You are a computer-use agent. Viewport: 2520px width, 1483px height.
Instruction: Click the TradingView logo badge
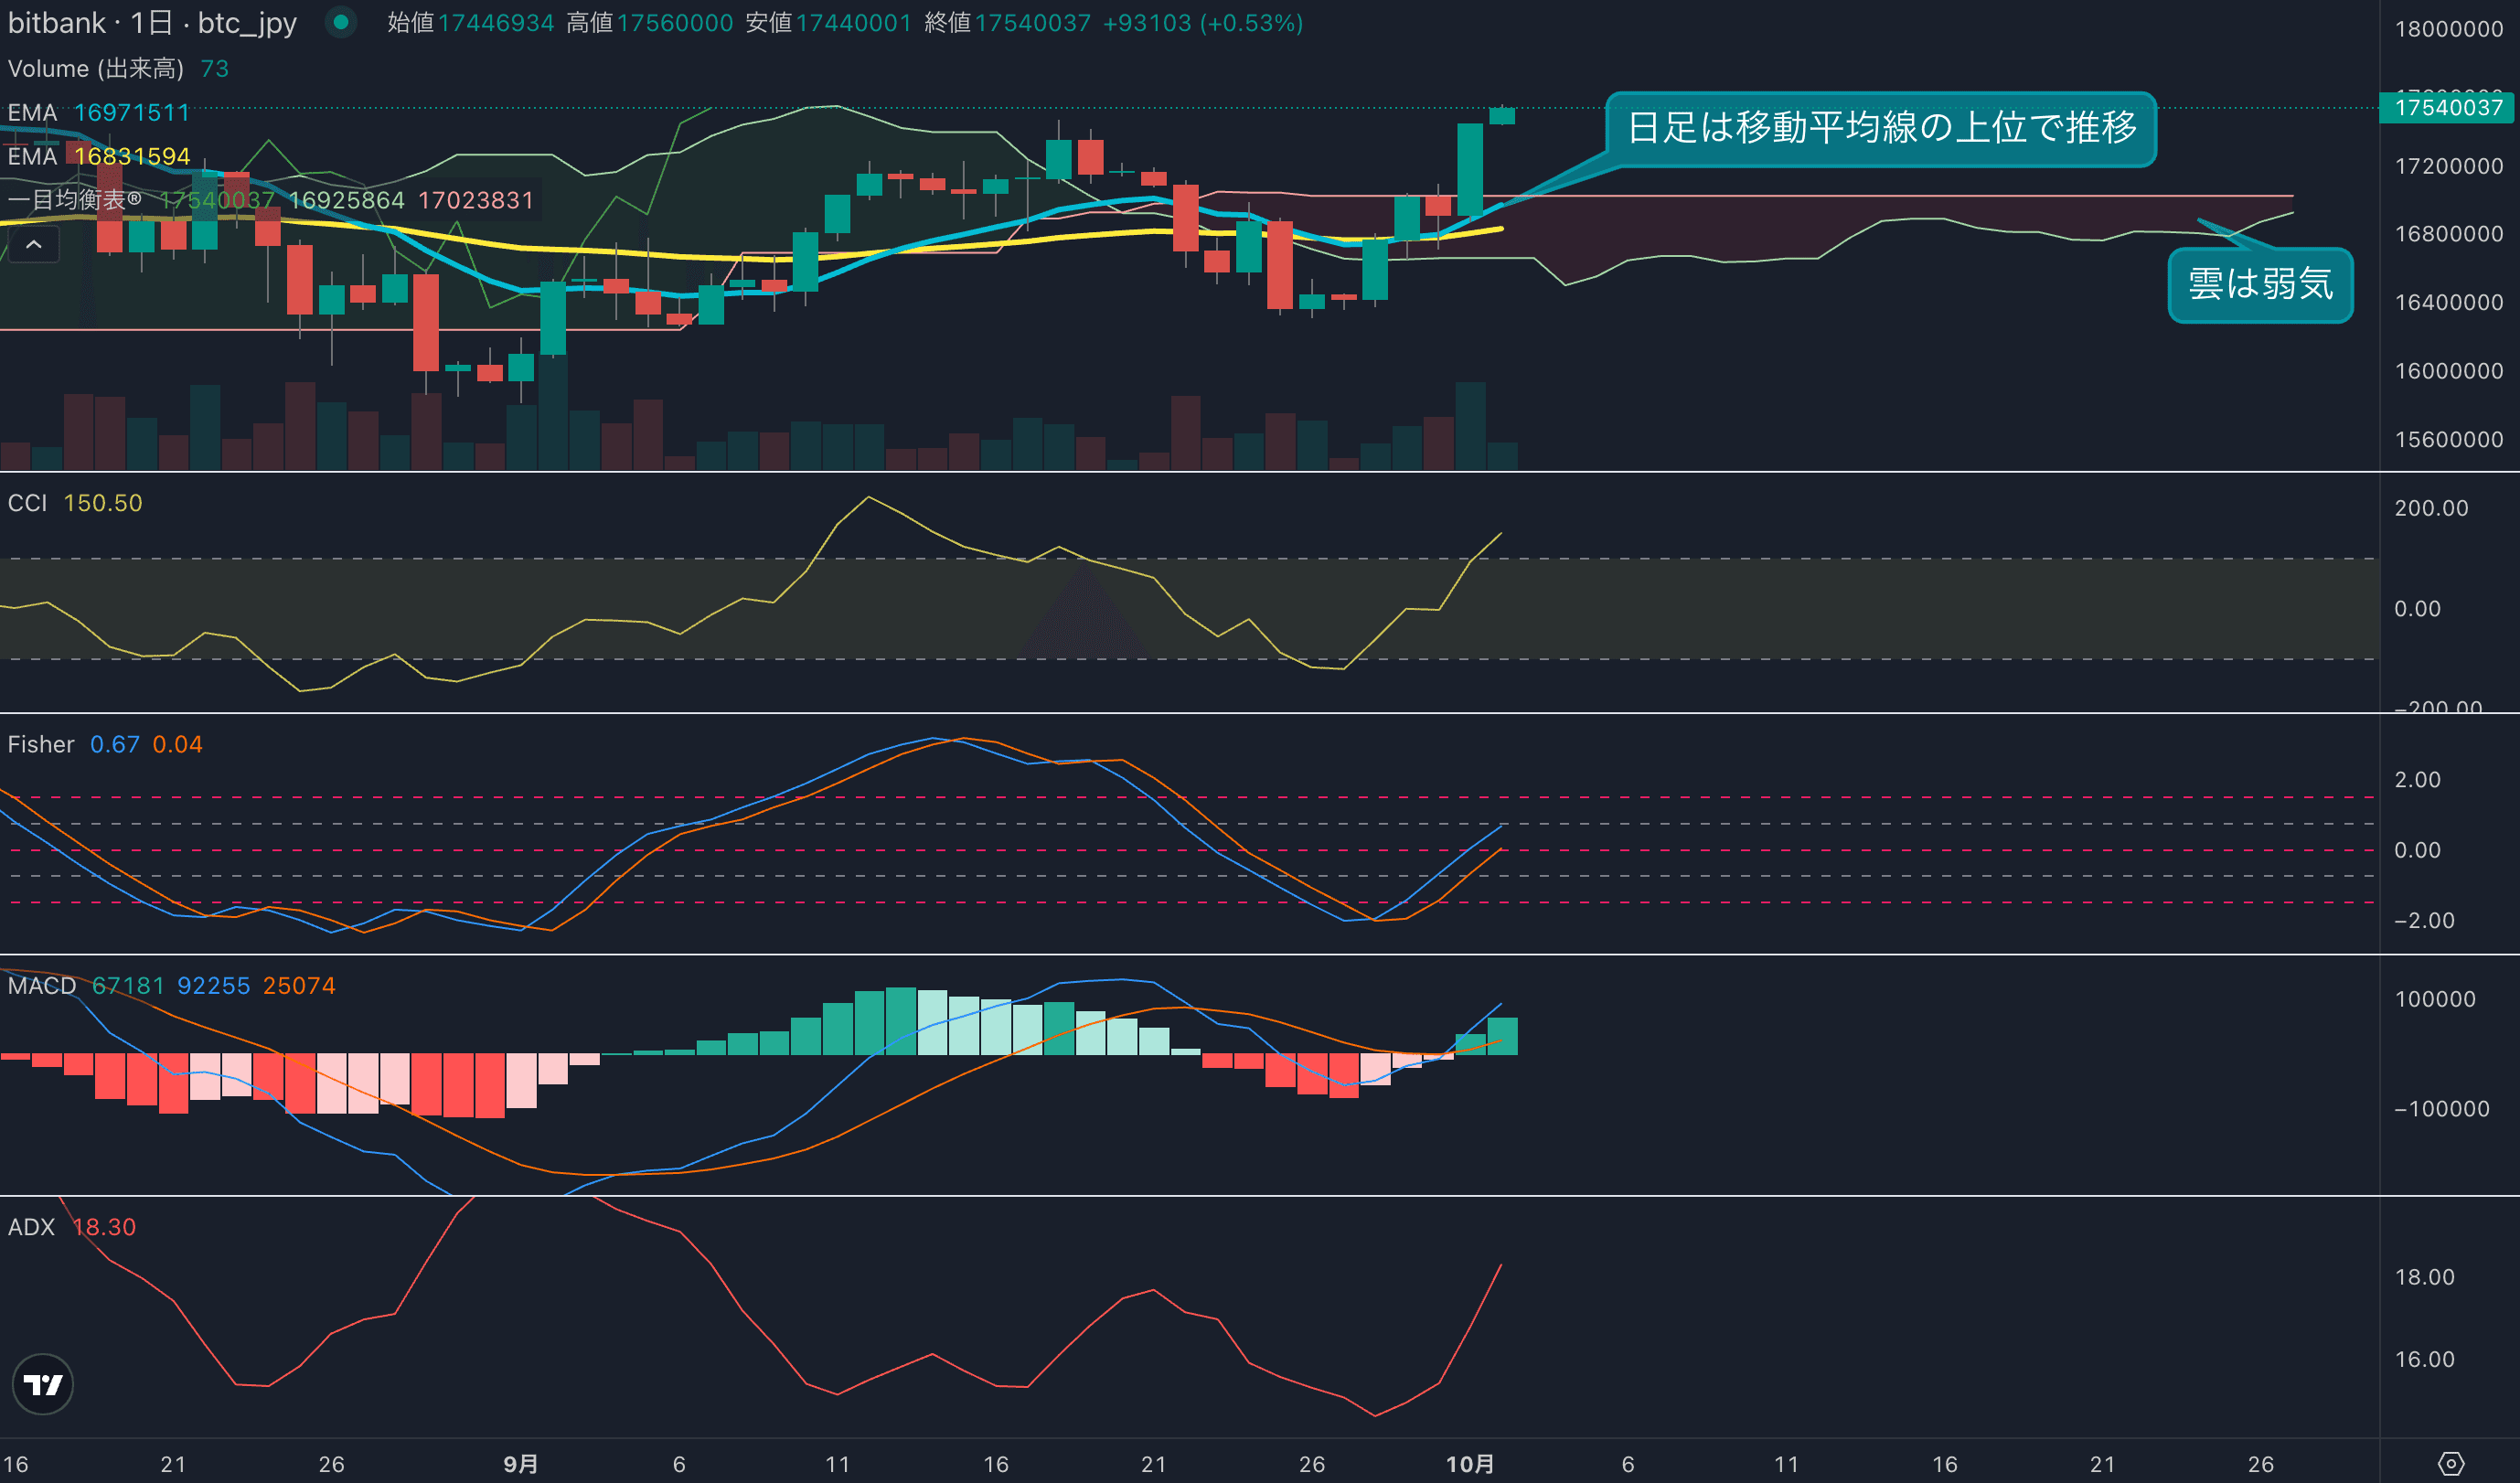[42, 1384]
